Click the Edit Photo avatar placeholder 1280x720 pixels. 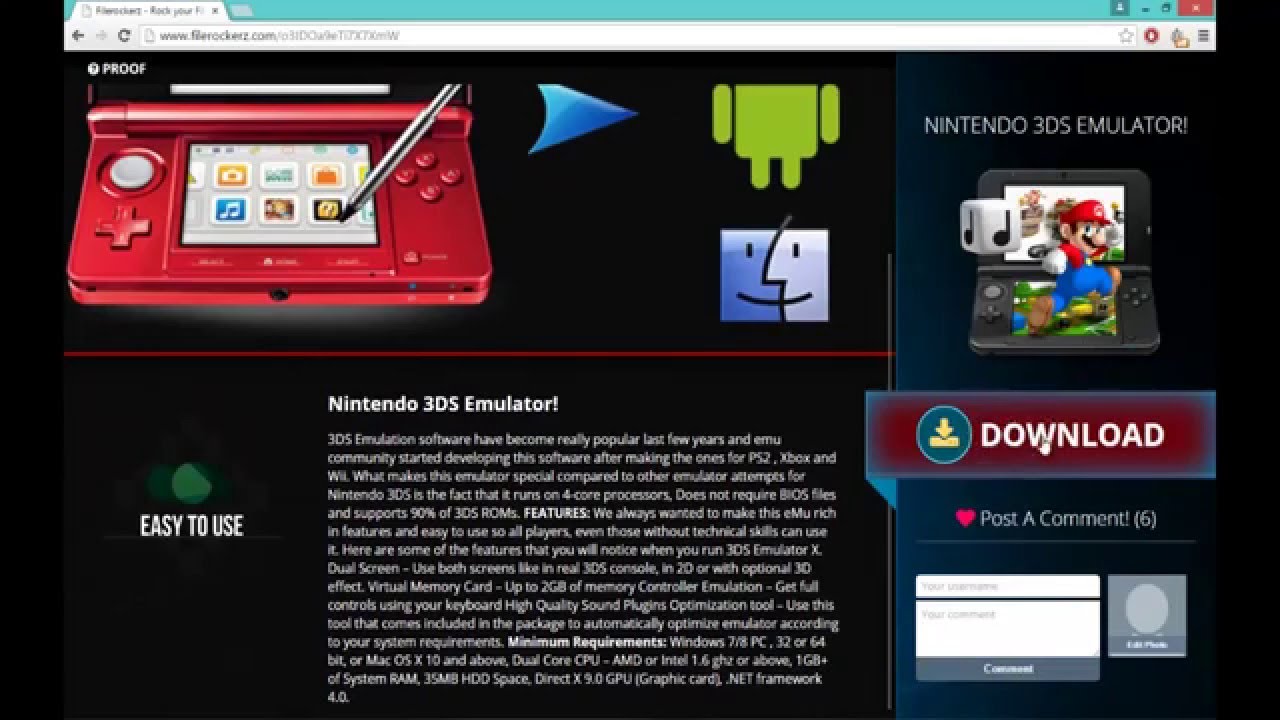click(1147, 615)
